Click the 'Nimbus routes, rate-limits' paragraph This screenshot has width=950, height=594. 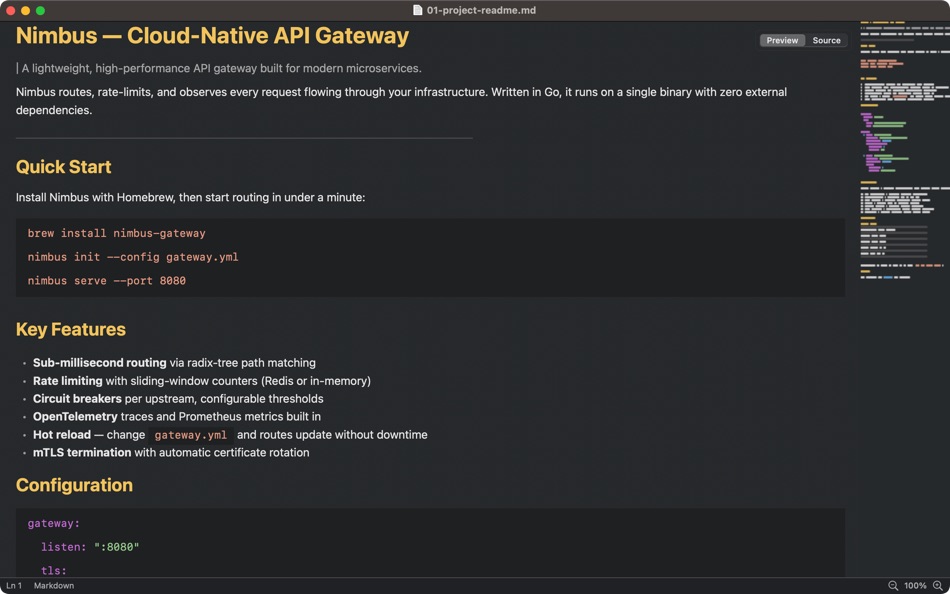(401, 101)
